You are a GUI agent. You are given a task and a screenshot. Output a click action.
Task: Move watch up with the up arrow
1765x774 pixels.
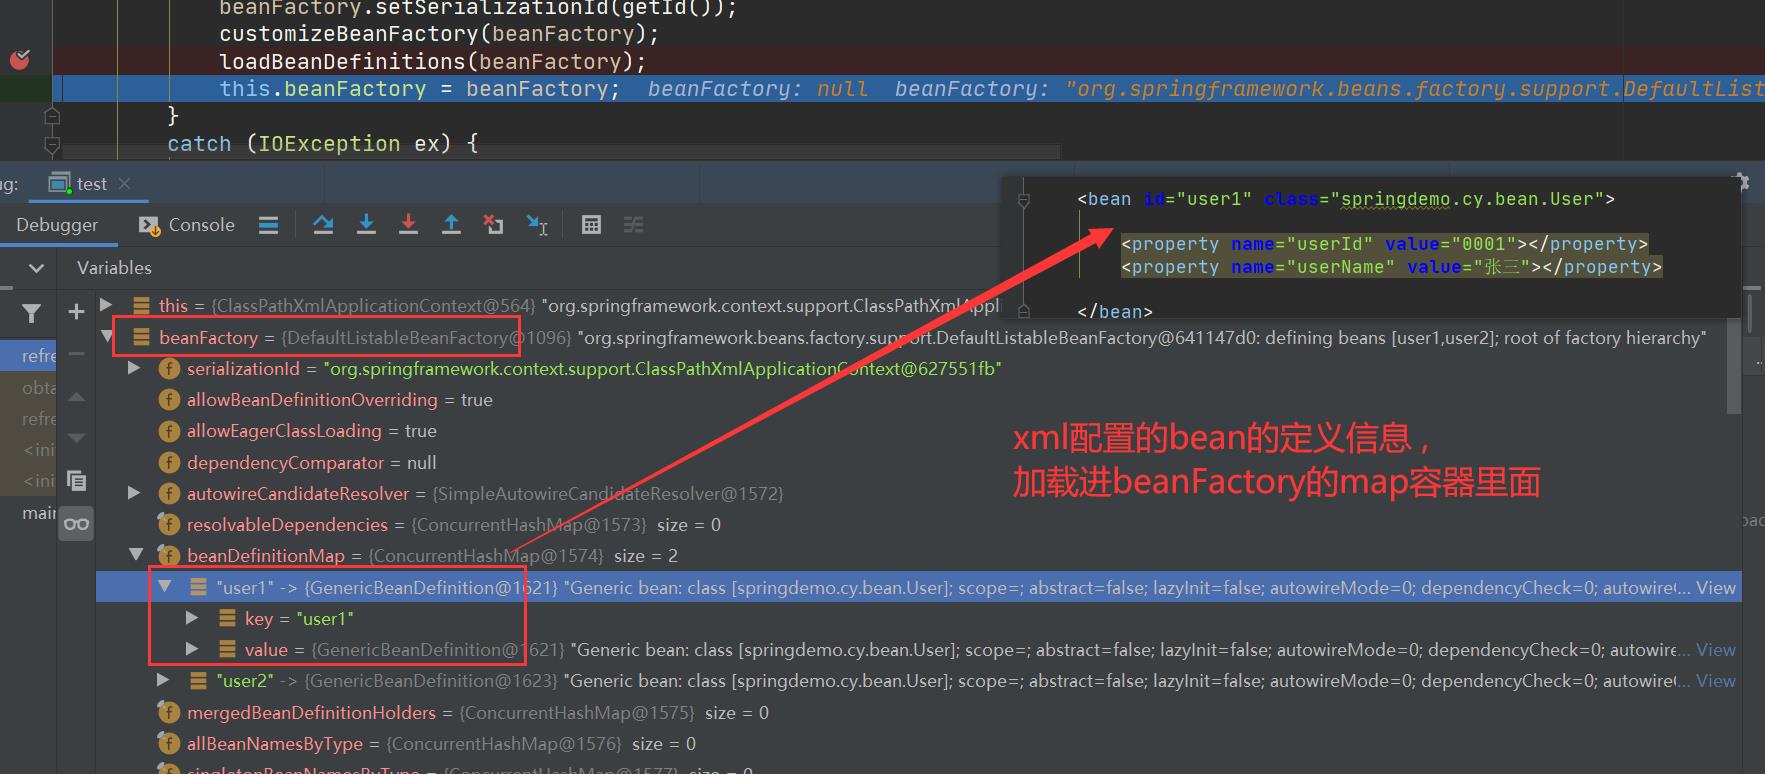click(76, 397)
